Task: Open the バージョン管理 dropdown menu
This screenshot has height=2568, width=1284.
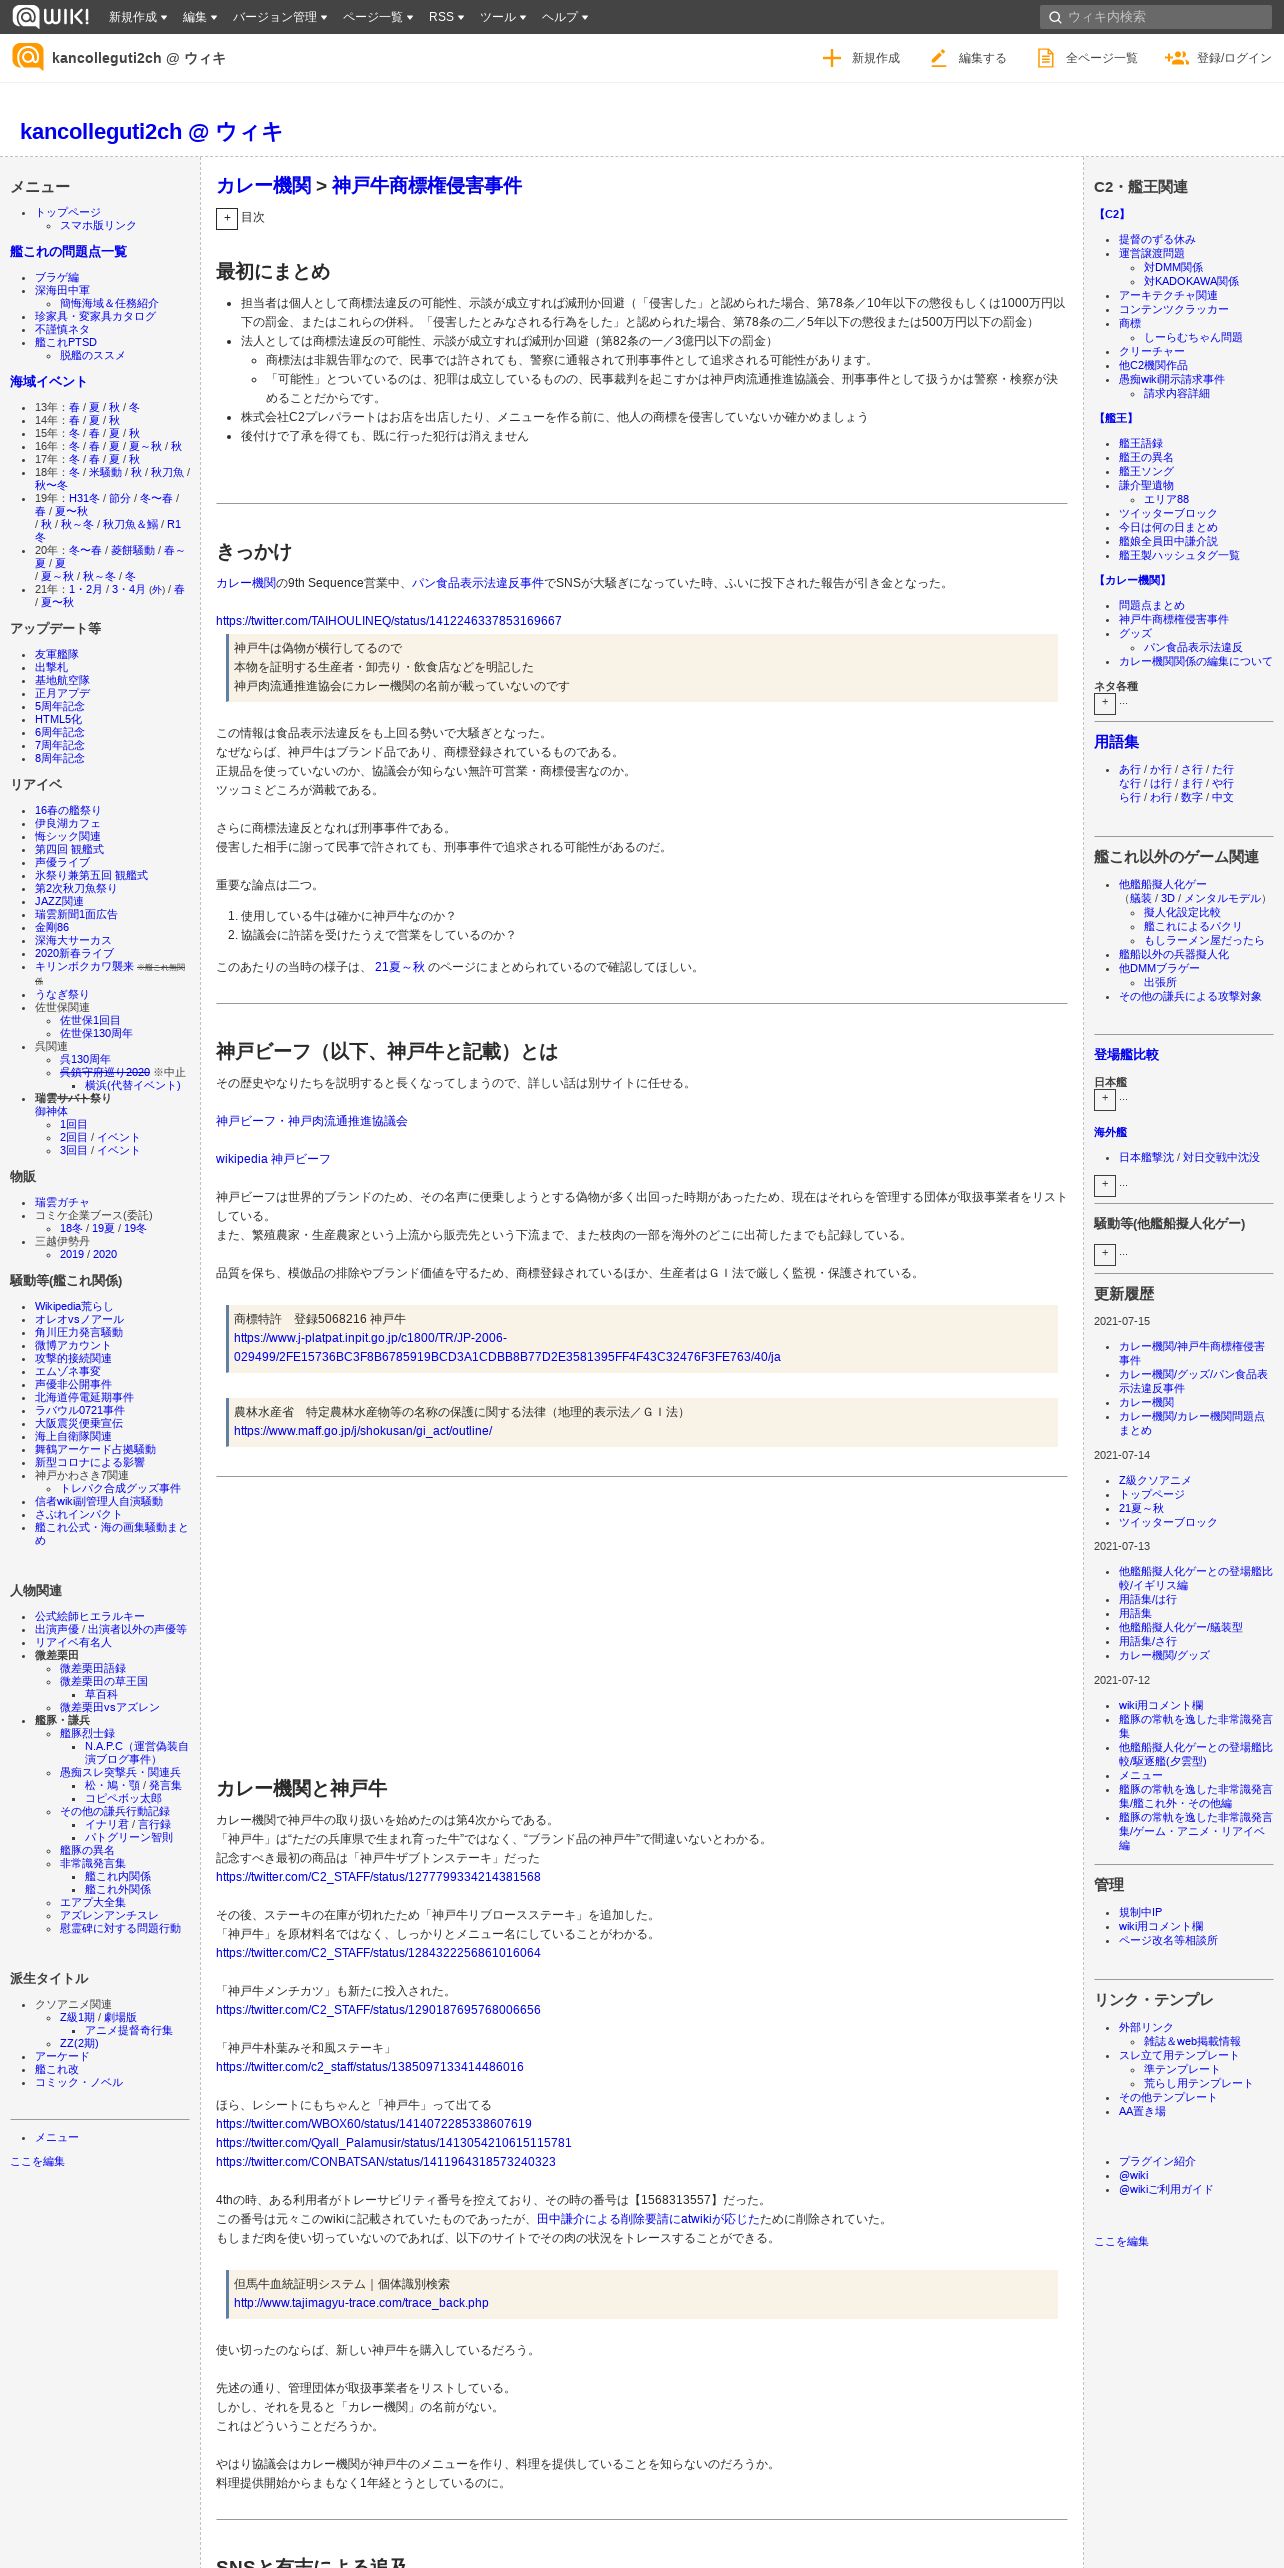Action: 280,17
